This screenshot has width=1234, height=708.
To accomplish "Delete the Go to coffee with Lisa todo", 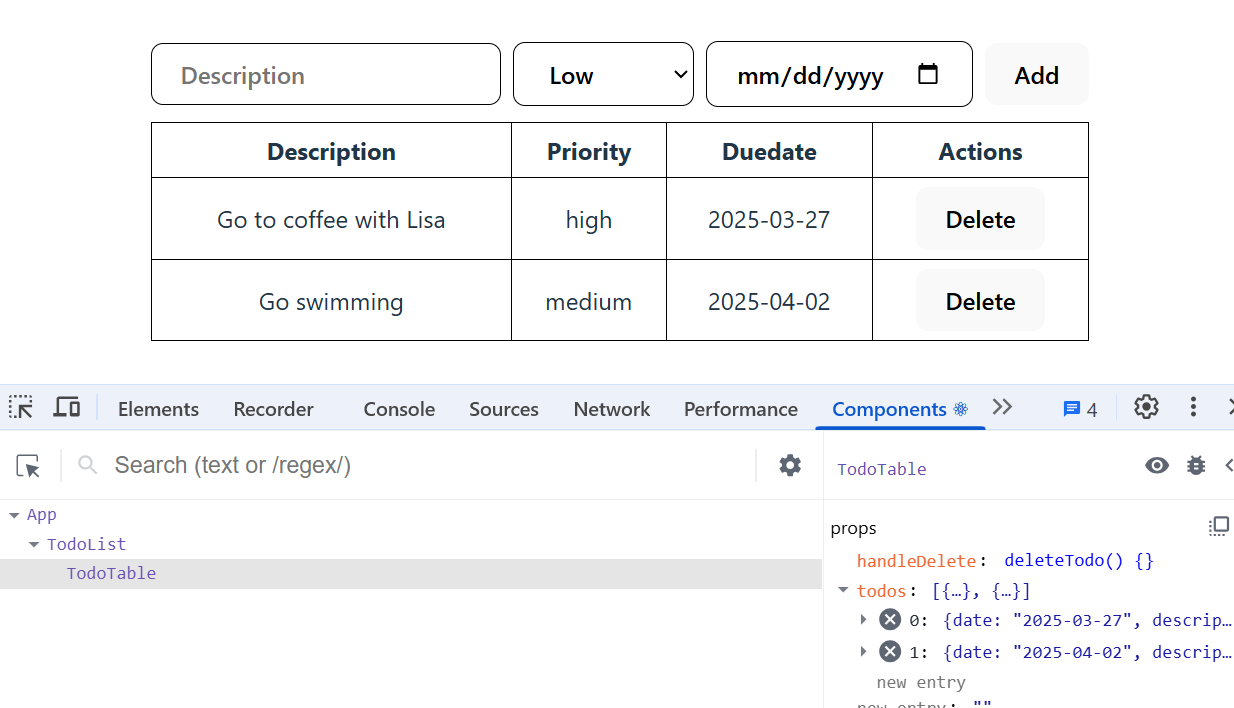I will tap(980, 219).
